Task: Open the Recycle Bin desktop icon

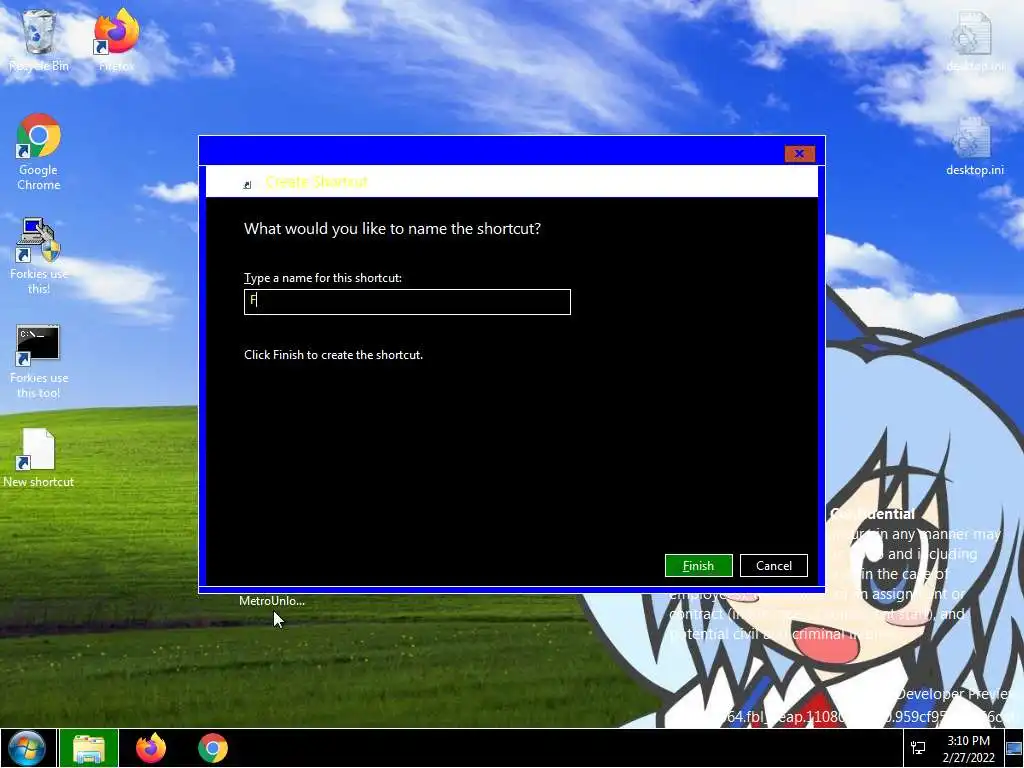Action: click(x=39, y=39)
